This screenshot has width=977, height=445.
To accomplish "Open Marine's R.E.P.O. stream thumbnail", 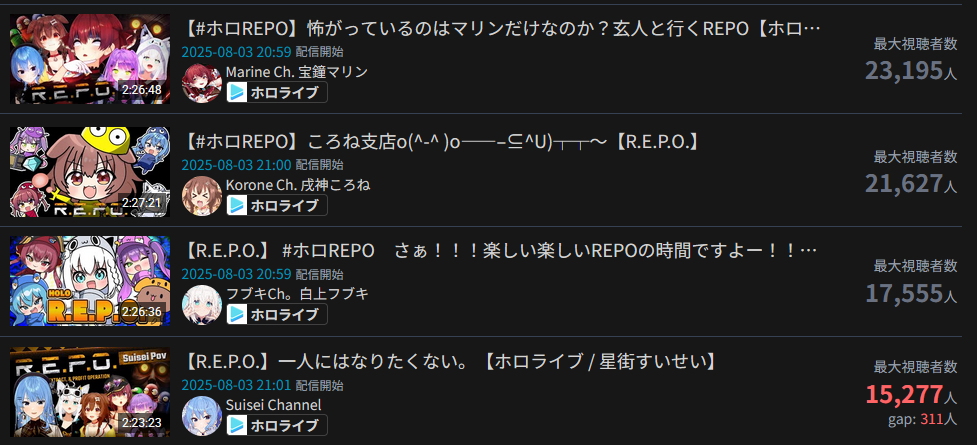I will pyautogui.click(x=90, y=59).
